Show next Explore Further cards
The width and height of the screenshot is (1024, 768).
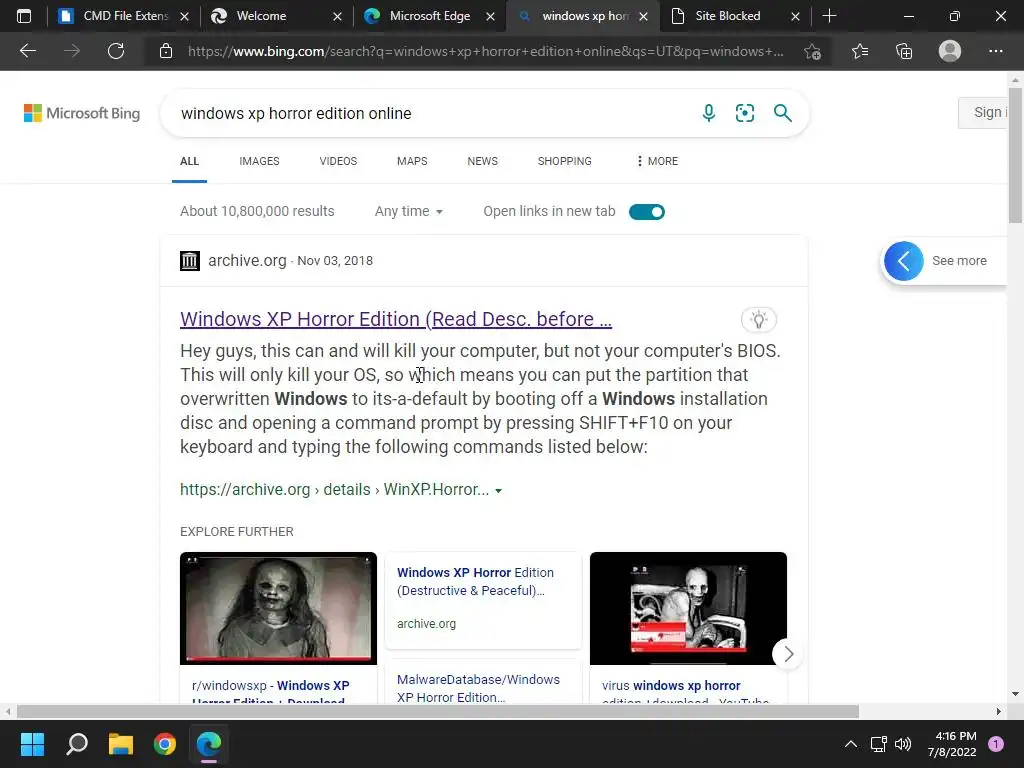pyautogui.click(x=788, y=654)
